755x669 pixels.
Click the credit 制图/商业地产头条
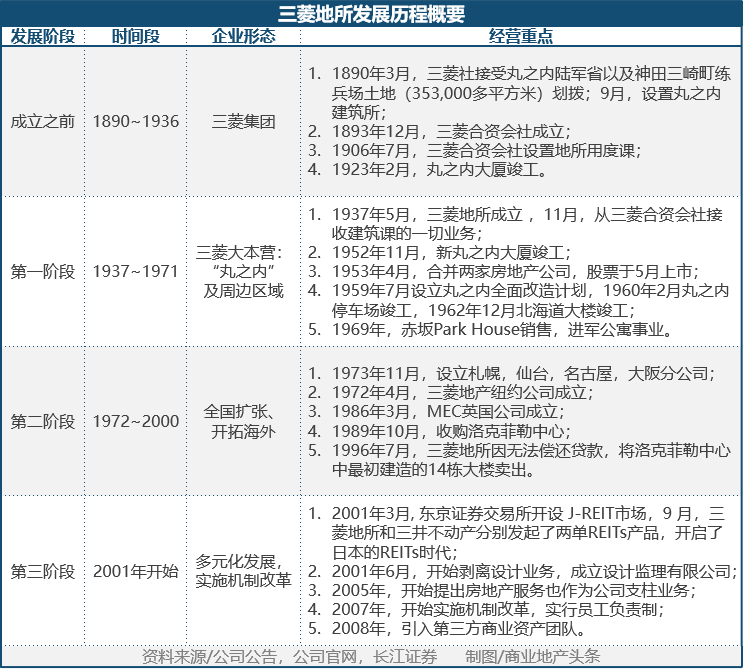[x=533, y=656]
